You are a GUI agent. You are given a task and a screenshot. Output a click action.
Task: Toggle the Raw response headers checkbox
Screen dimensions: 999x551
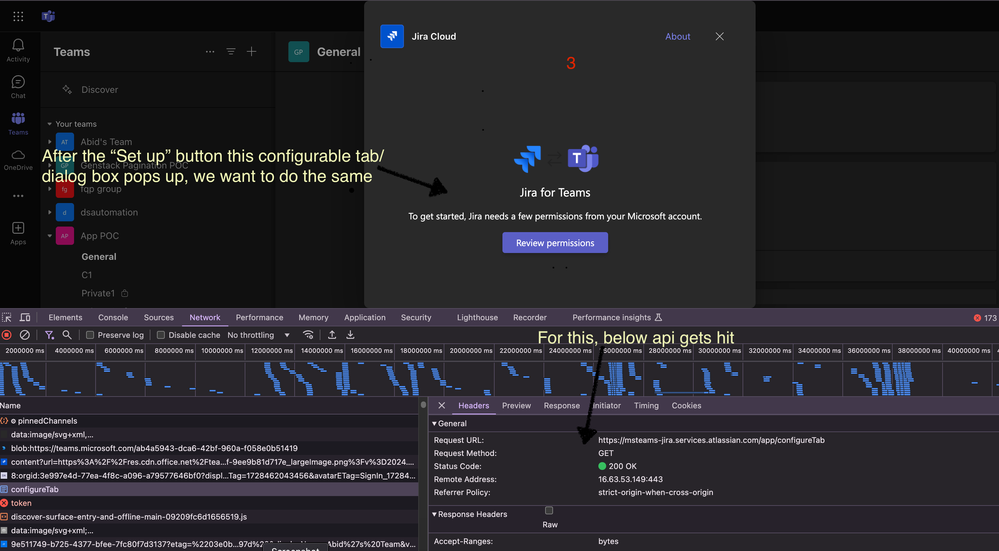coord(549,510)
